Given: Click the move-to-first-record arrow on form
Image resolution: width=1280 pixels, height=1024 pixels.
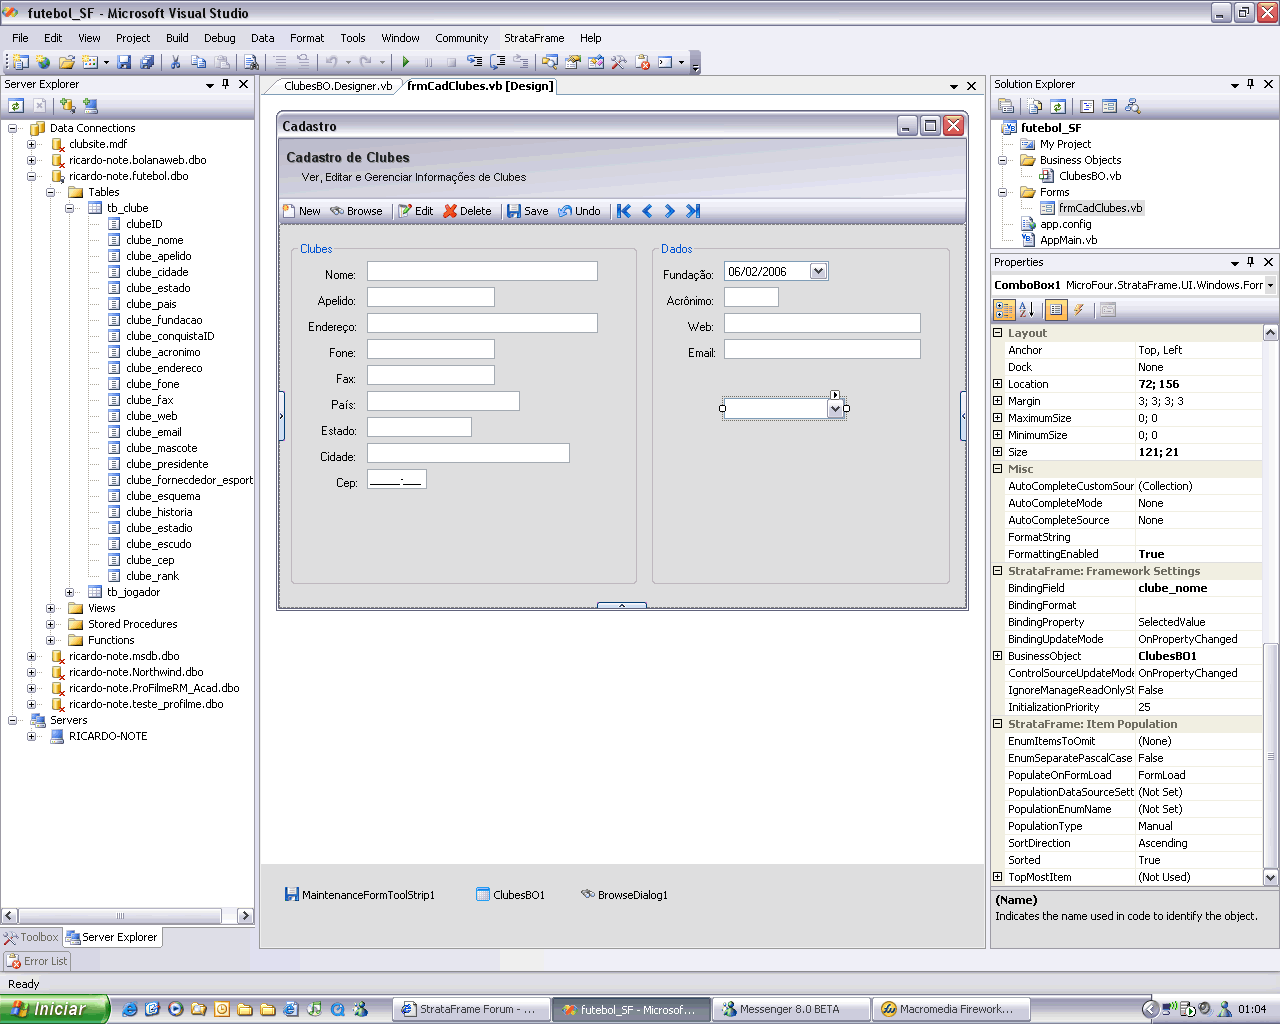Looking at the screenshot, I should click(x=624, y=211).
